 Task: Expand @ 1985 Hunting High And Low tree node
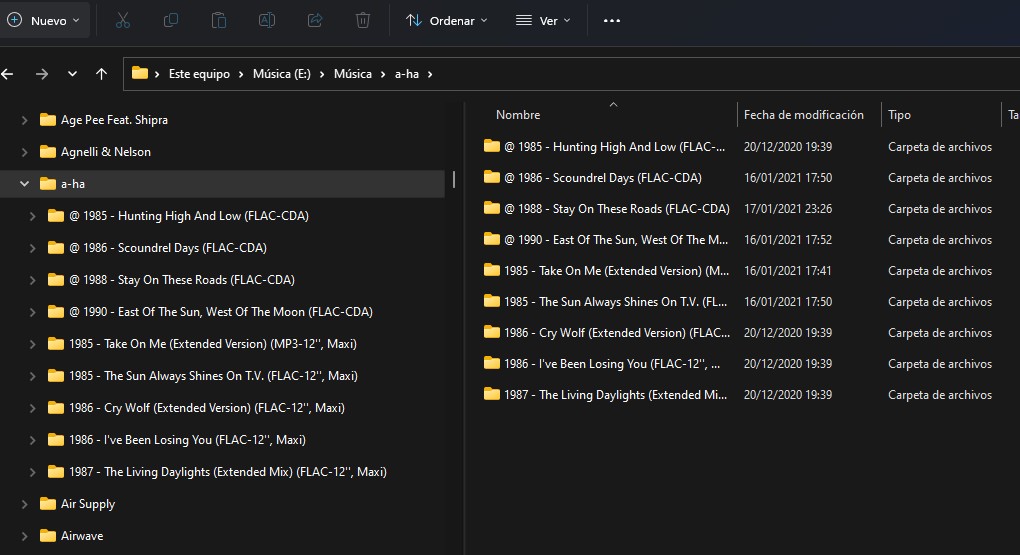click(x=33, y=216)
